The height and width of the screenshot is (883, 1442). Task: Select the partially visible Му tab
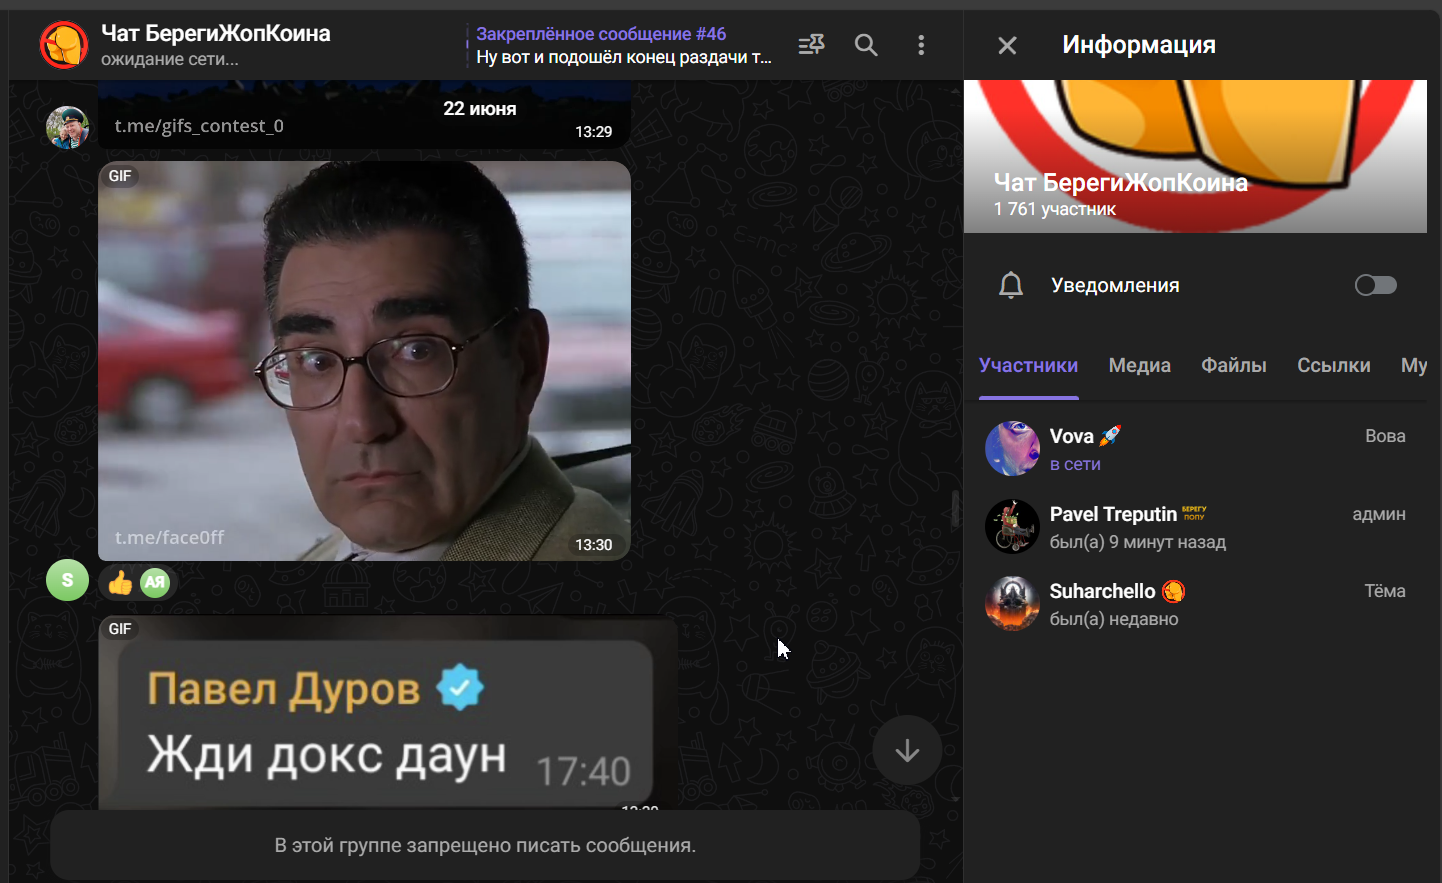[x=1413, y=366]
